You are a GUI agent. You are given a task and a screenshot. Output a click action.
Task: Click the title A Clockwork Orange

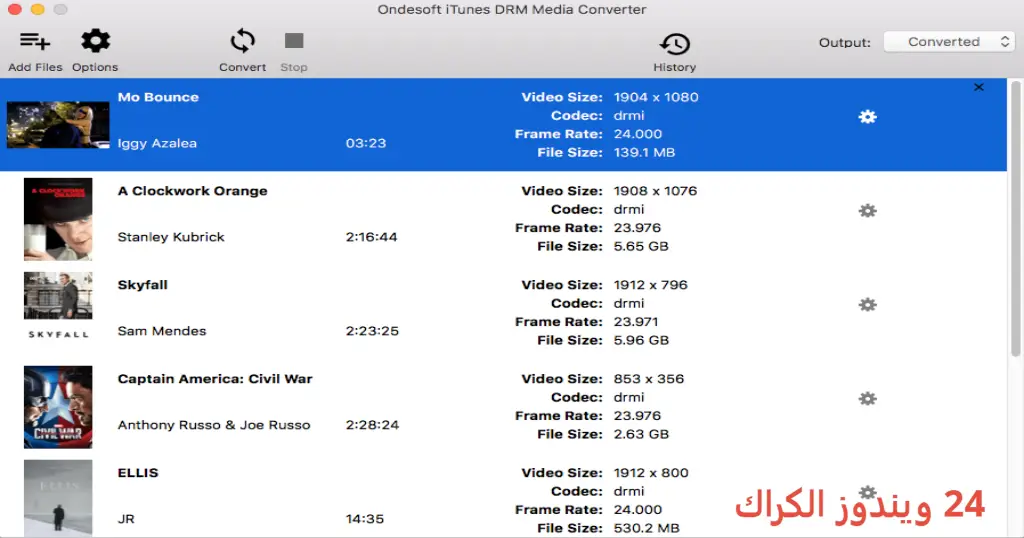(x=193, y=191)
